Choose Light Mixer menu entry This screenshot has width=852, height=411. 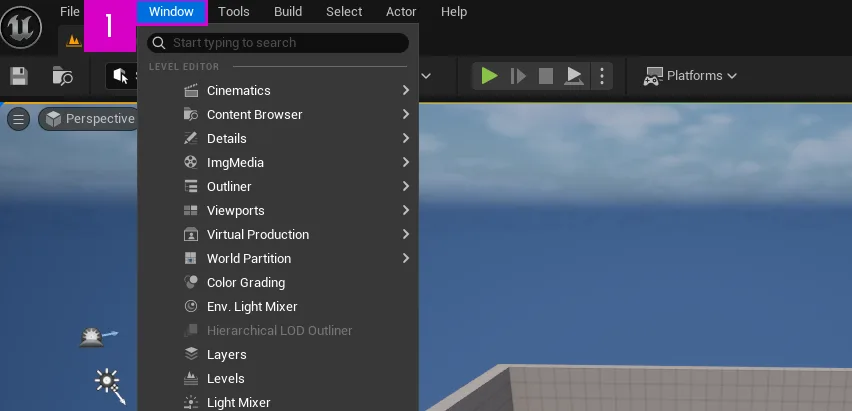tap(278, 402)
